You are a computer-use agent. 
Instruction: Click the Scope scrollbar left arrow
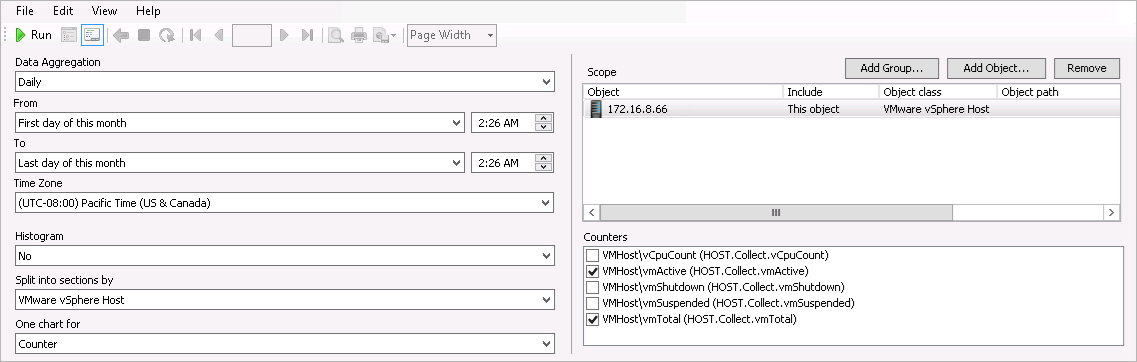click(592, 213)
